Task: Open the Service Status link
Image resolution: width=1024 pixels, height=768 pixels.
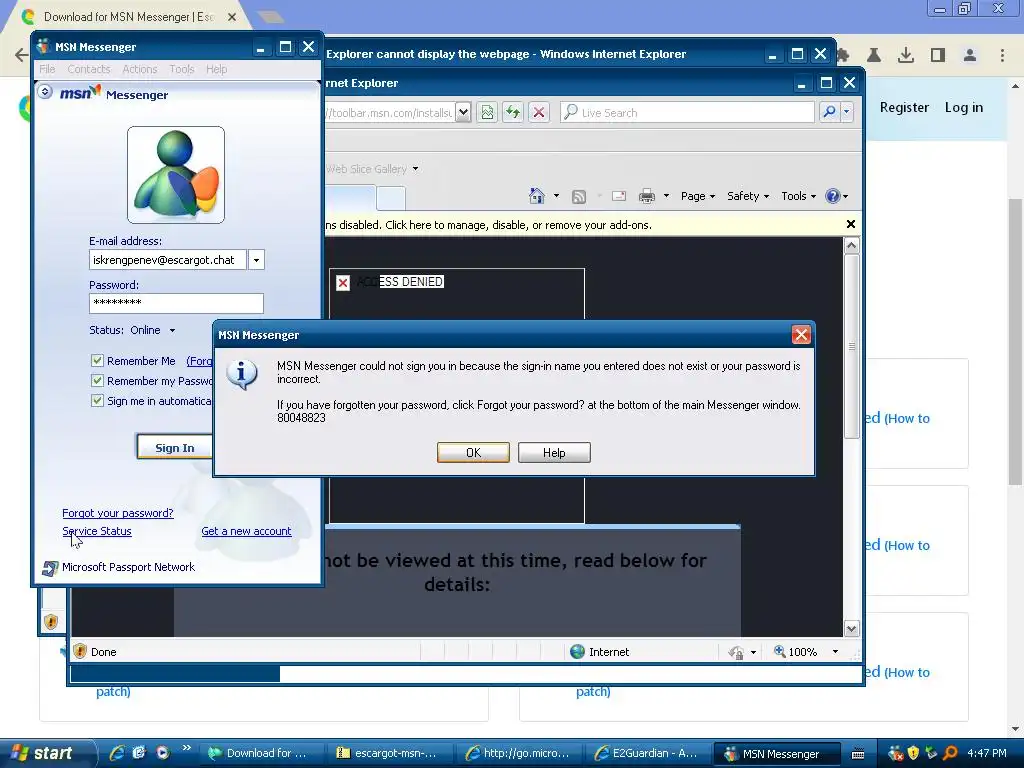Action: point(97,531)
